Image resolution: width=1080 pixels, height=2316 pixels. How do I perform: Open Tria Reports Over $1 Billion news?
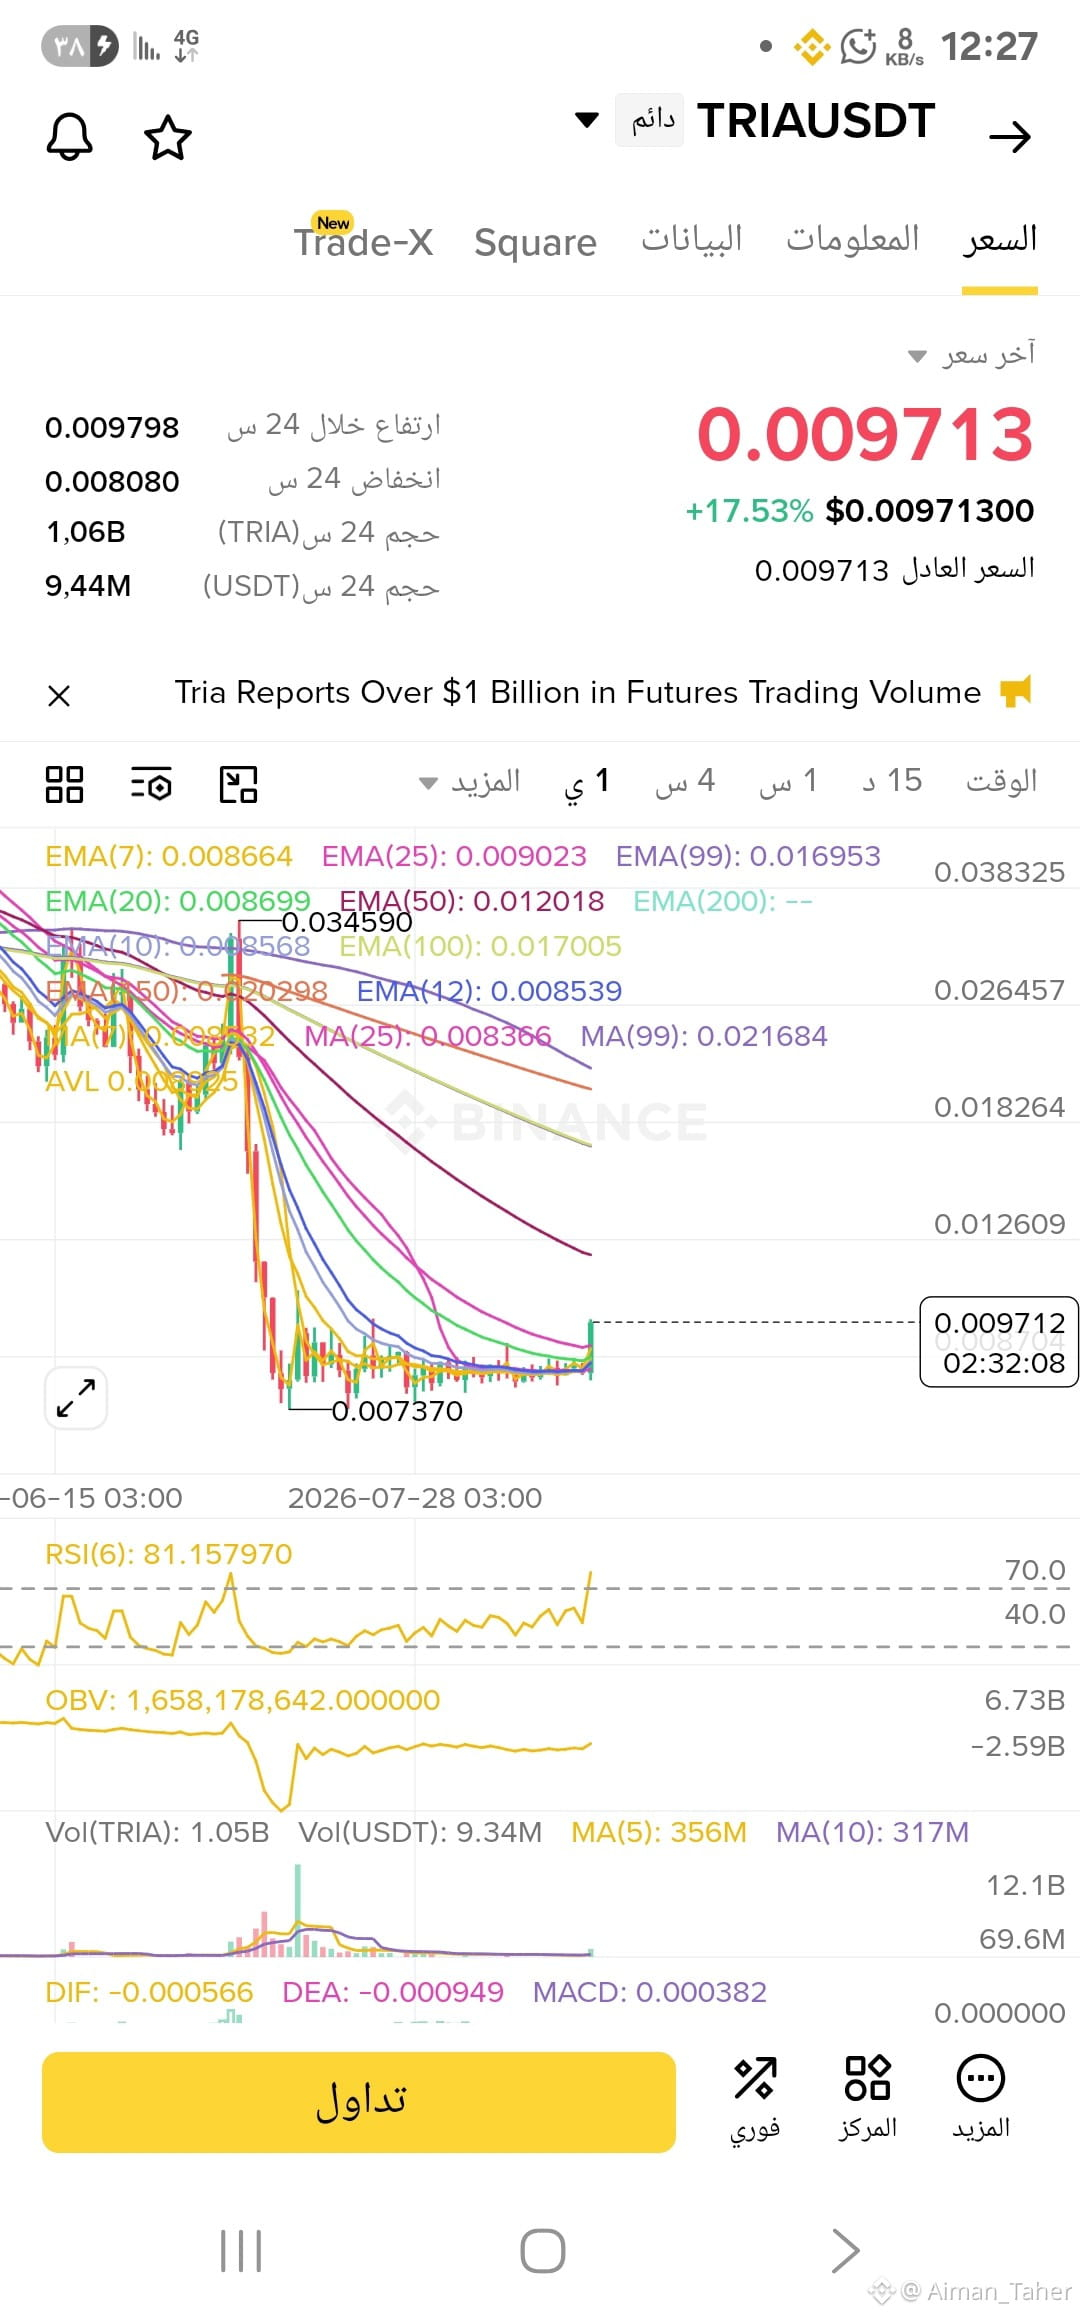(577, 692)
